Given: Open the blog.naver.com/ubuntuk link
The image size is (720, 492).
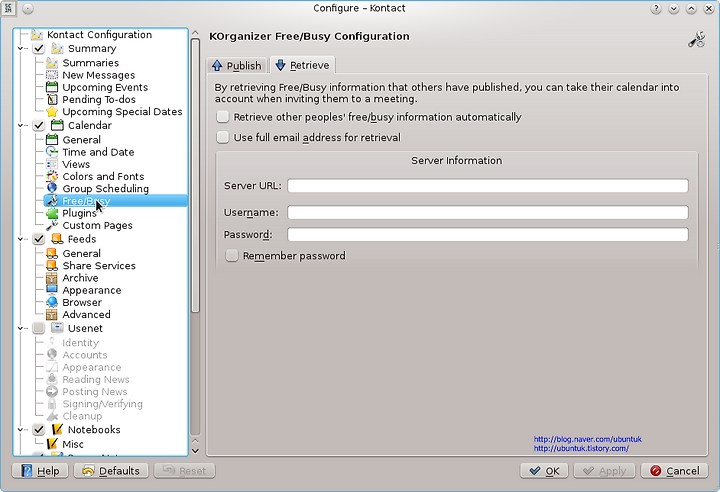Looking at the screenshot, I should click(x=587, y=439).
